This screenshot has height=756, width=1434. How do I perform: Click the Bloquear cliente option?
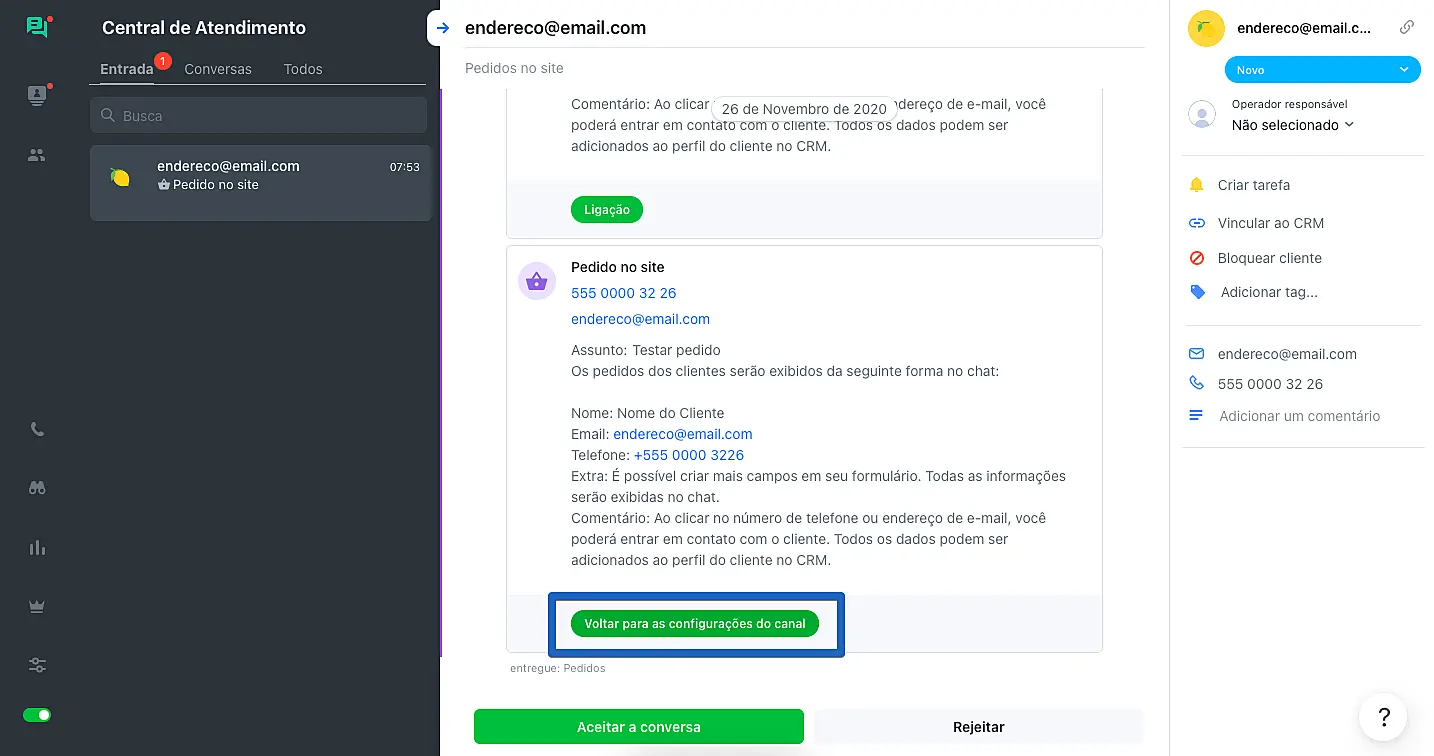tap(1269, 258)
